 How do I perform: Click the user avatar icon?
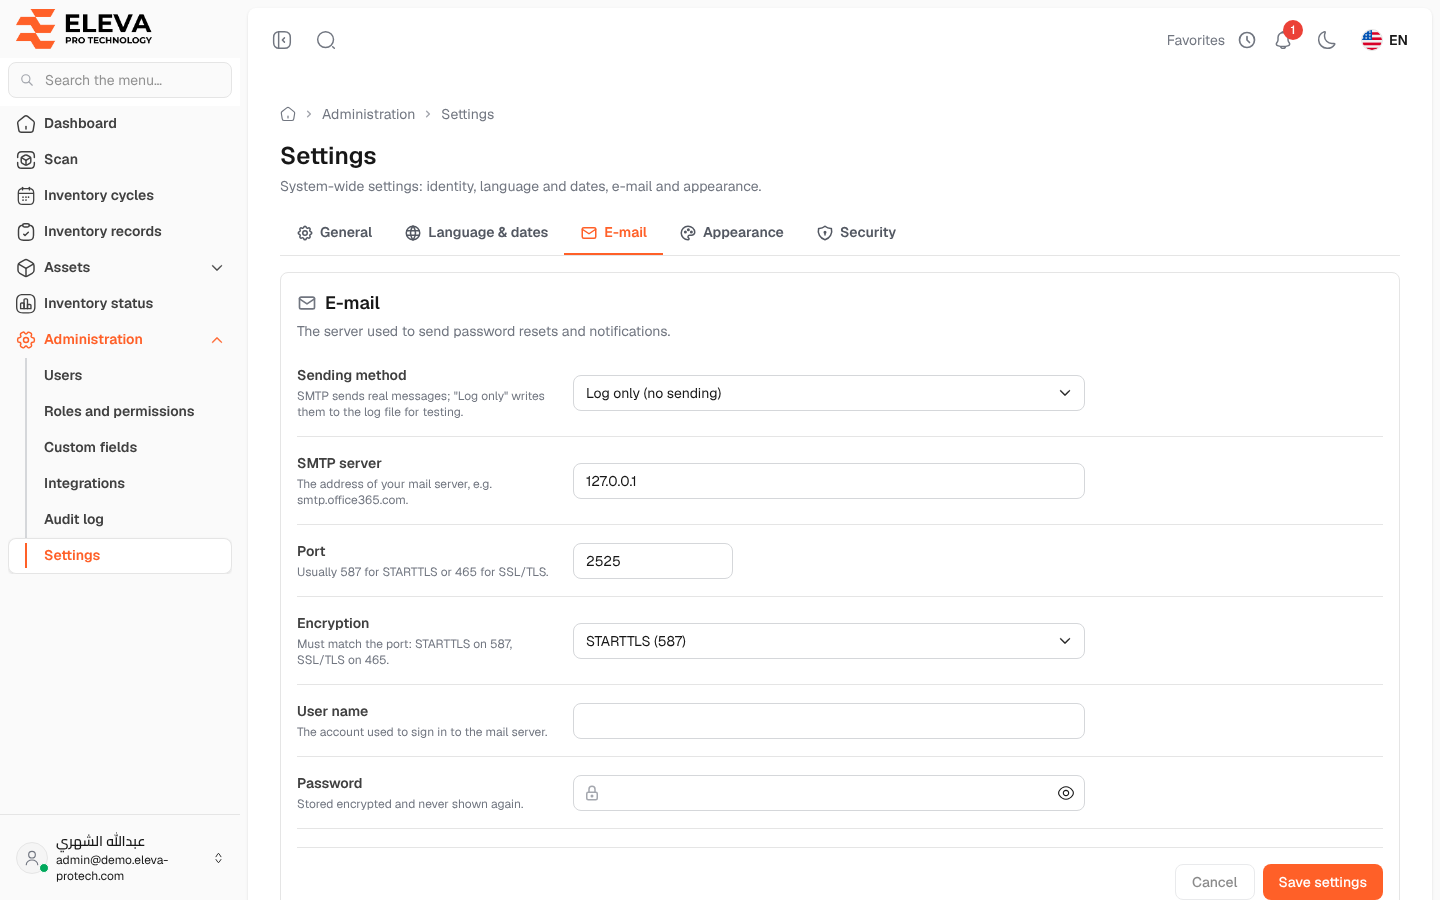[32, 858]
